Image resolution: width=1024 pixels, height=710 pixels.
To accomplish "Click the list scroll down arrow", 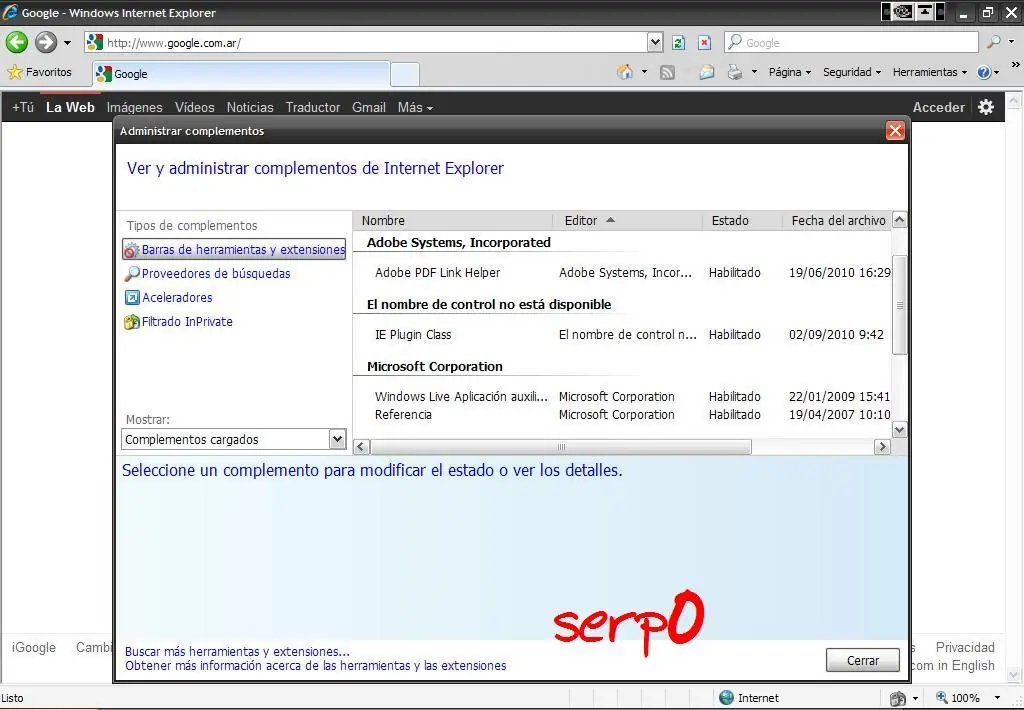I will click(899, 430).
